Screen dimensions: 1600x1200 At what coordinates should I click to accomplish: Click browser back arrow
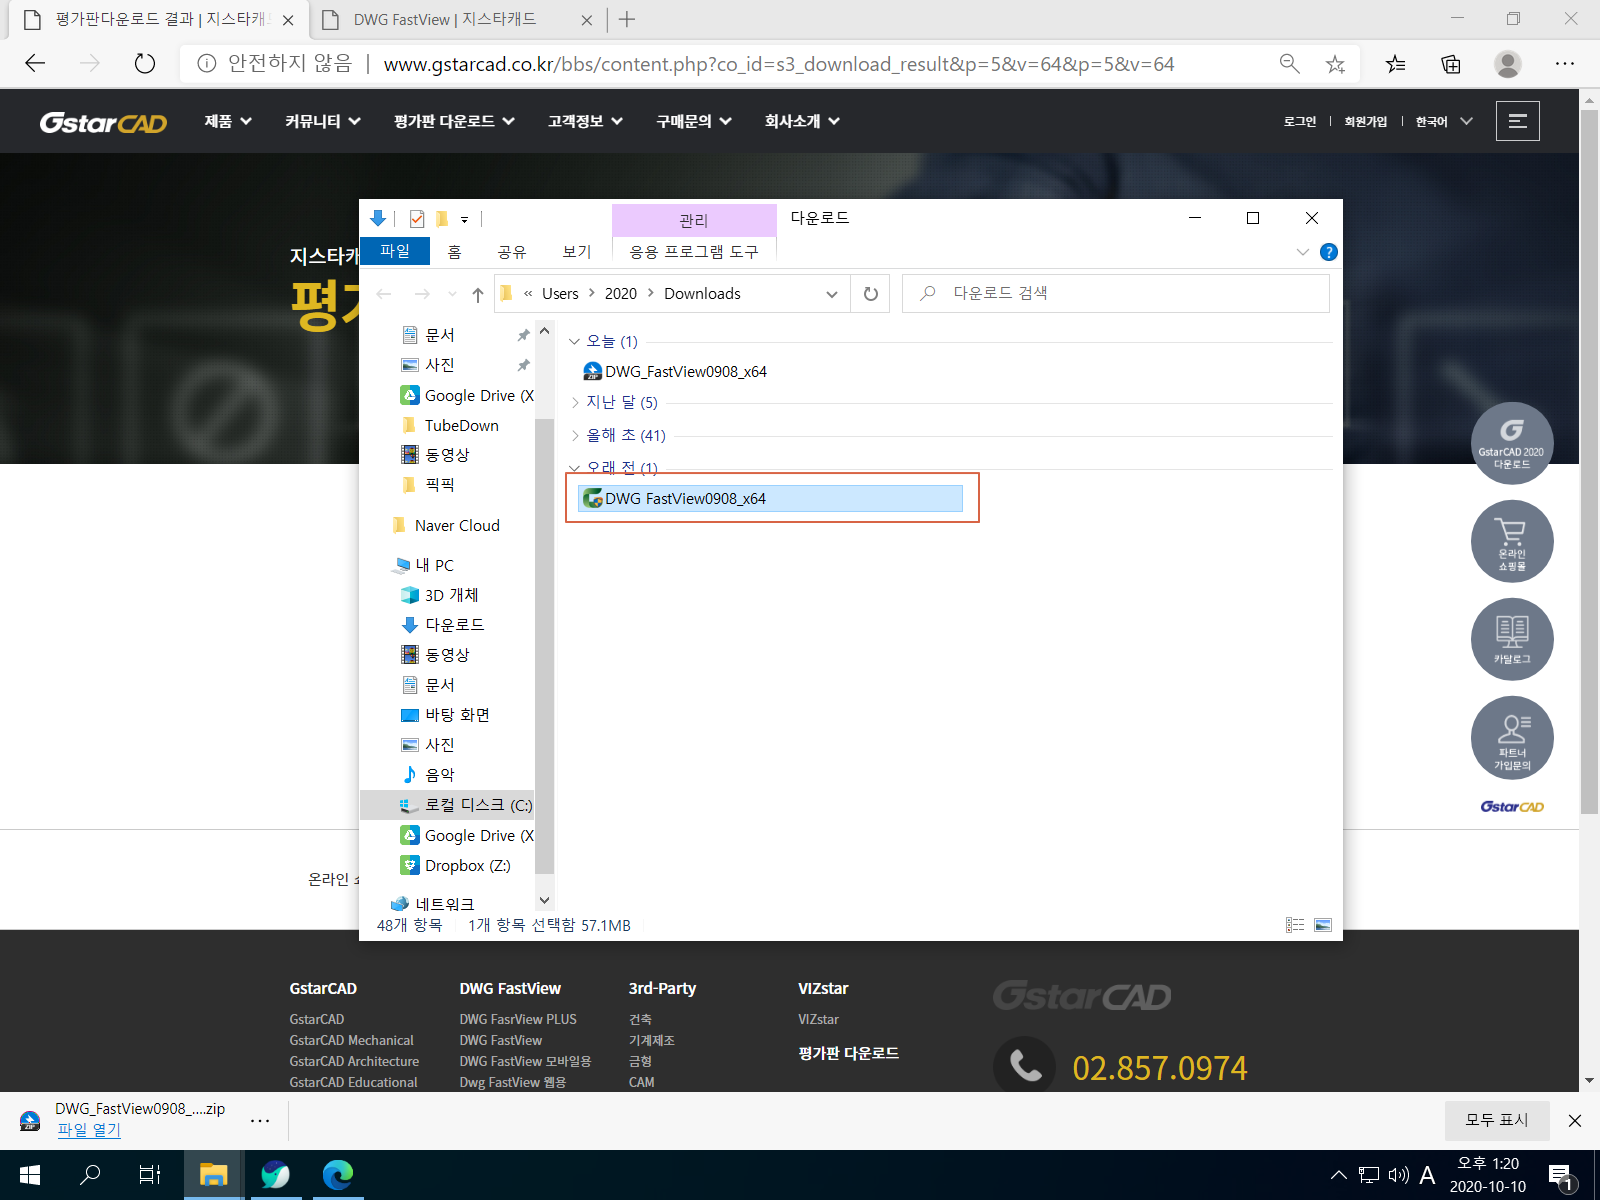pos(36,64)
